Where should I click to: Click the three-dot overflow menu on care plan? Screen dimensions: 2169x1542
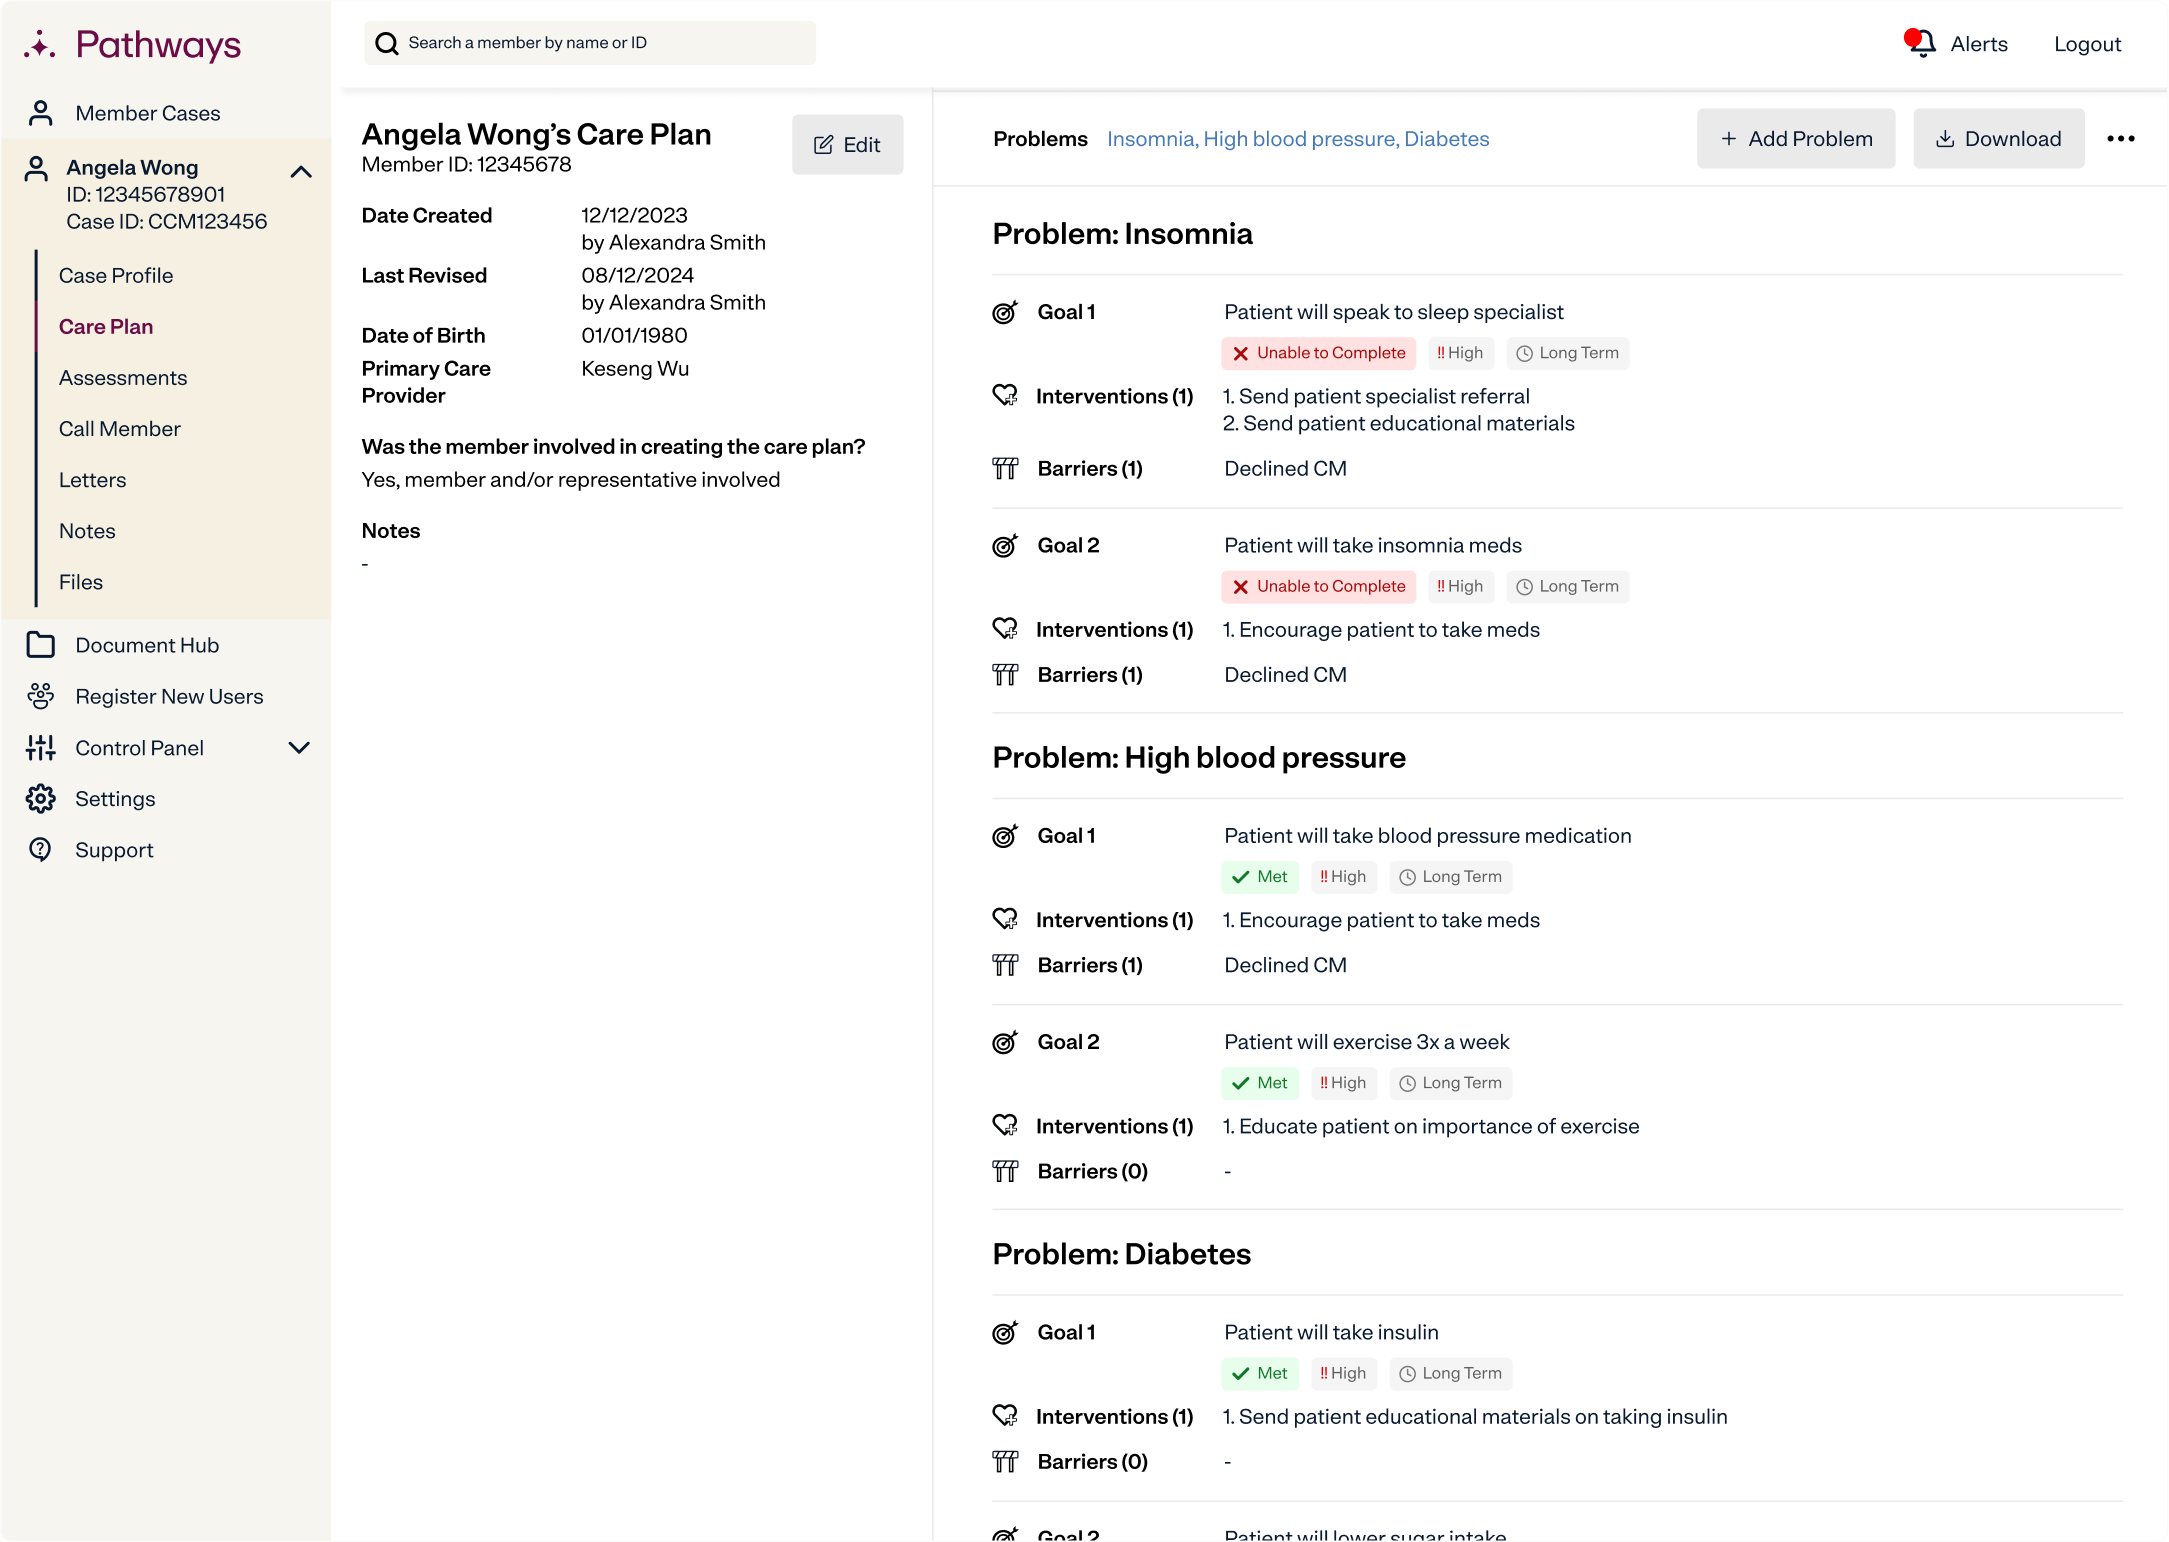tap(2121, 139)
